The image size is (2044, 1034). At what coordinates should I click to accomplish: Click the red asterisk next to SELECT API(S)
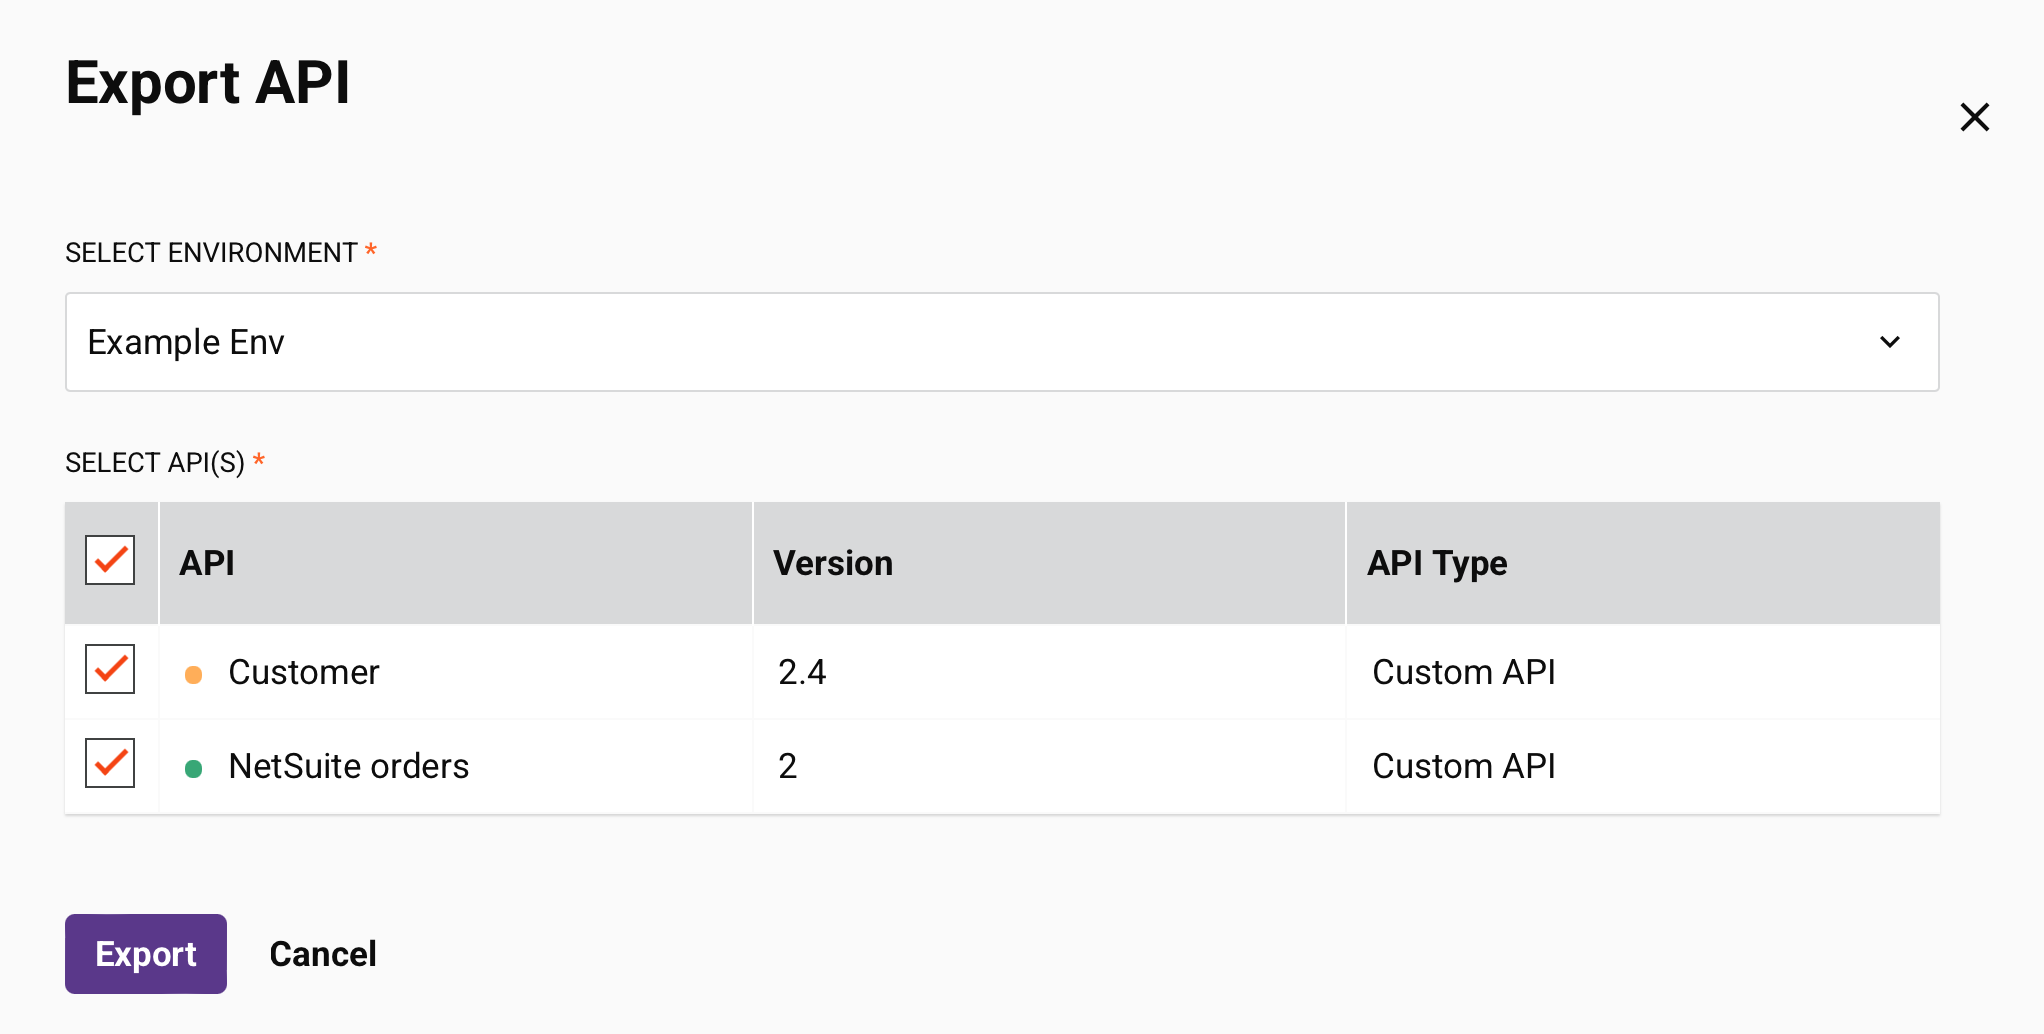click(x=259, y=461)
